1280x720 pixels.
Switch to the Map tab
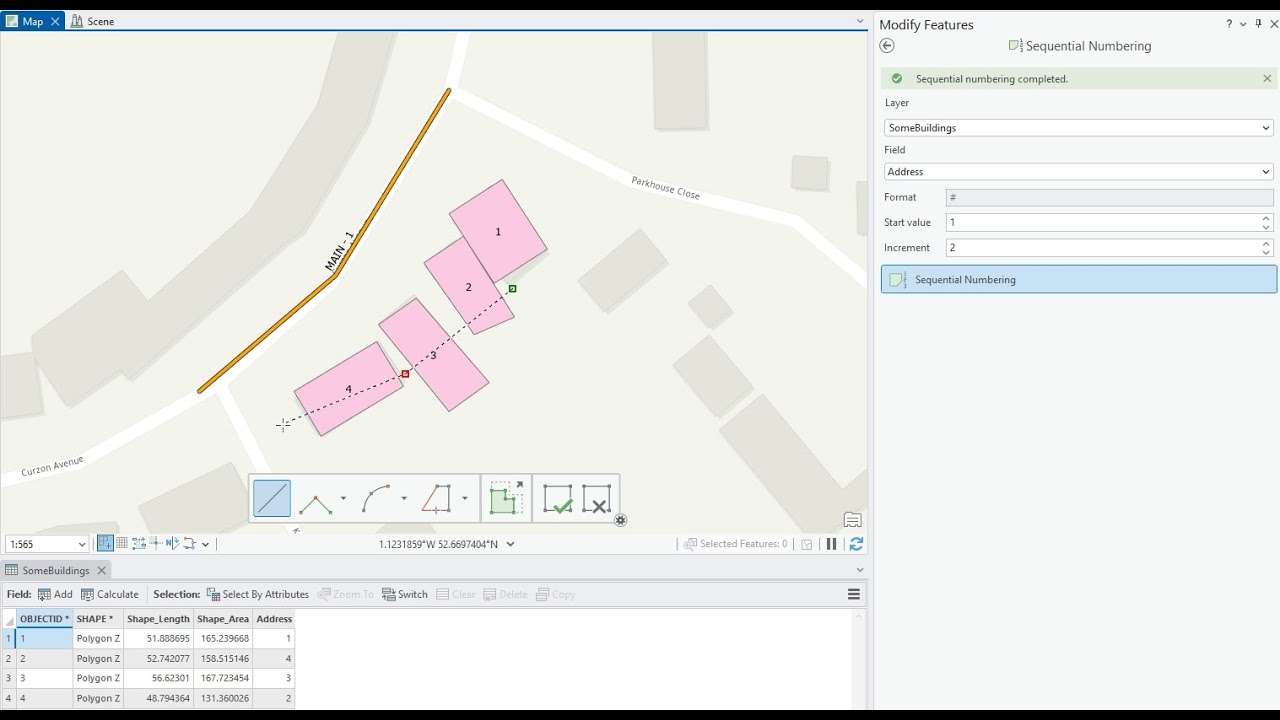click(33, 21)
